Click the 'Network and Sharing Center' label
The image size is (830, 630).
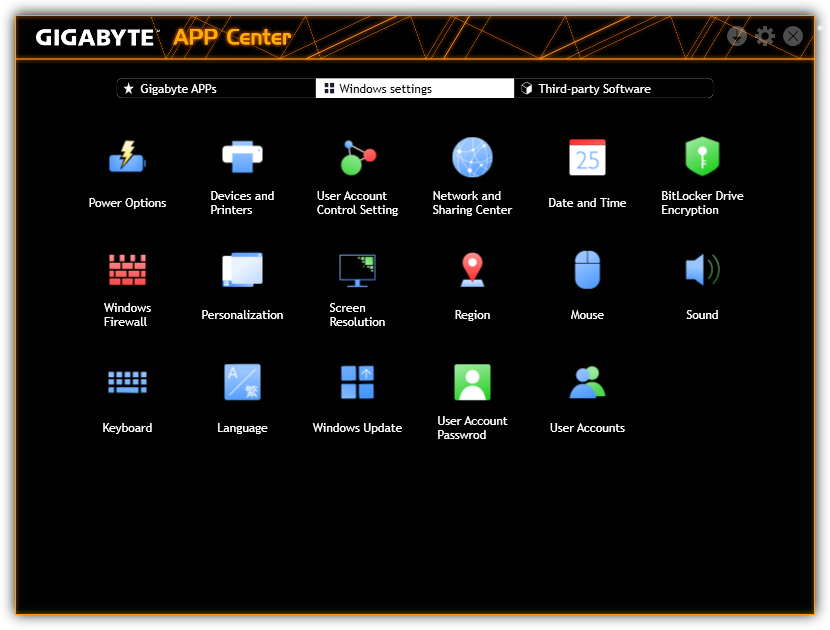(x=472, y=203)
